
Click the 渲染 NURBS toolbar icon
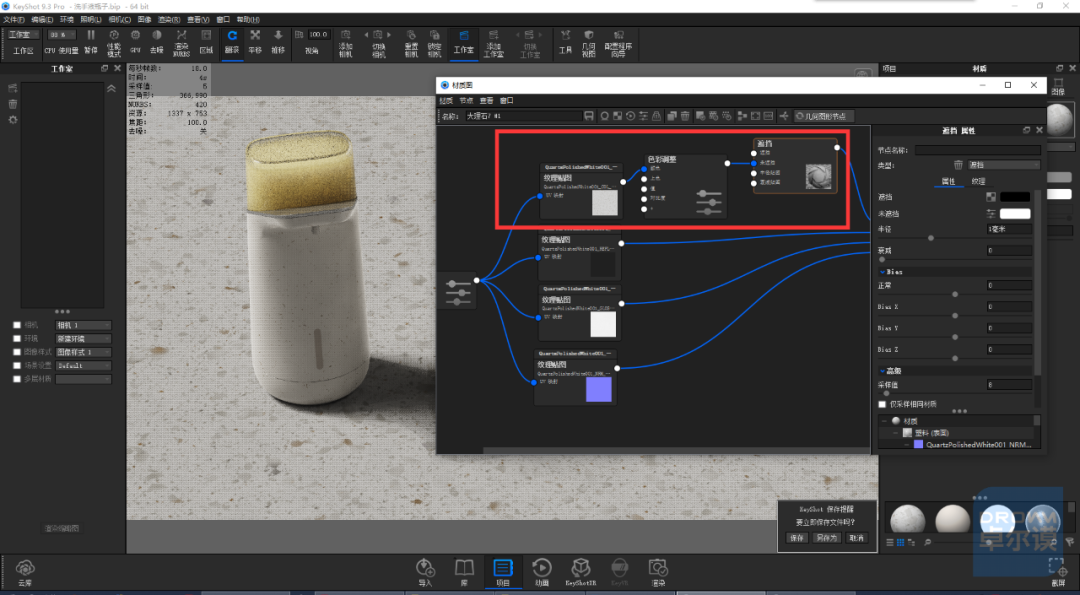tap(181, 35)
